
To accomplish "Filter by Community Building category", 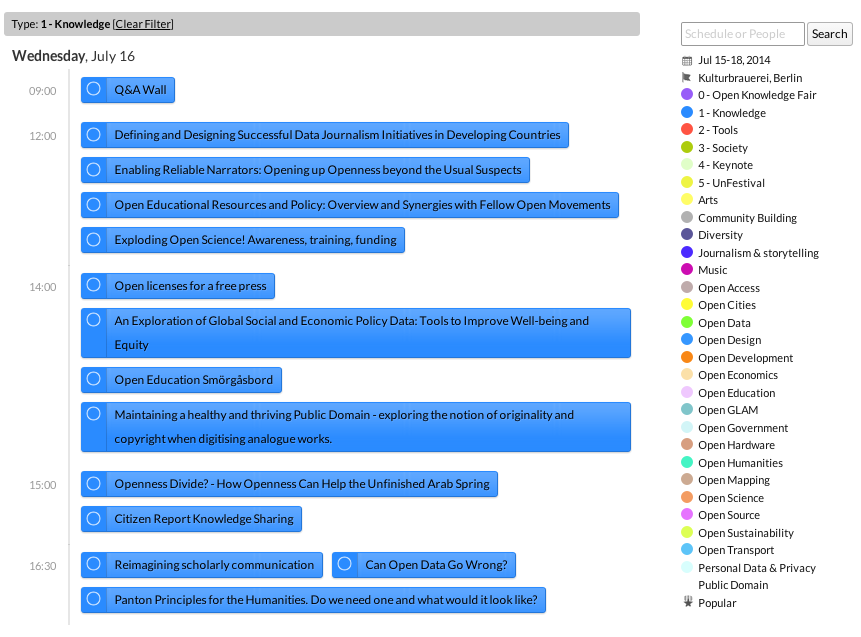I will (x=747, y=218).
